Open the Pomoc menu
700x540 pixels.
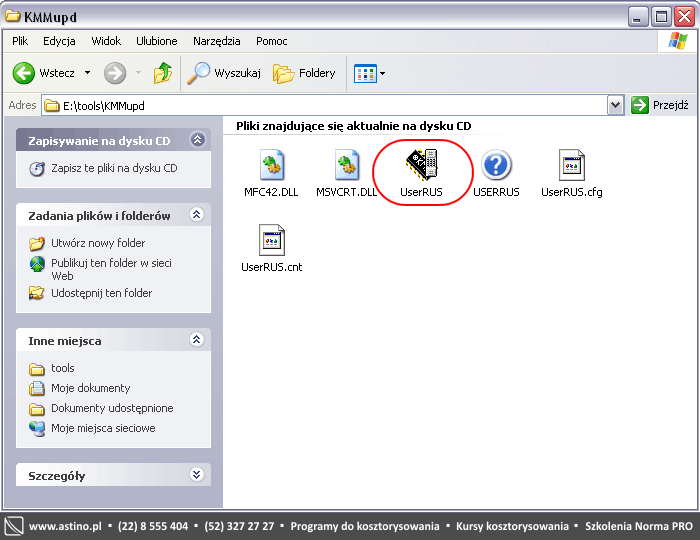click(271, 41)
